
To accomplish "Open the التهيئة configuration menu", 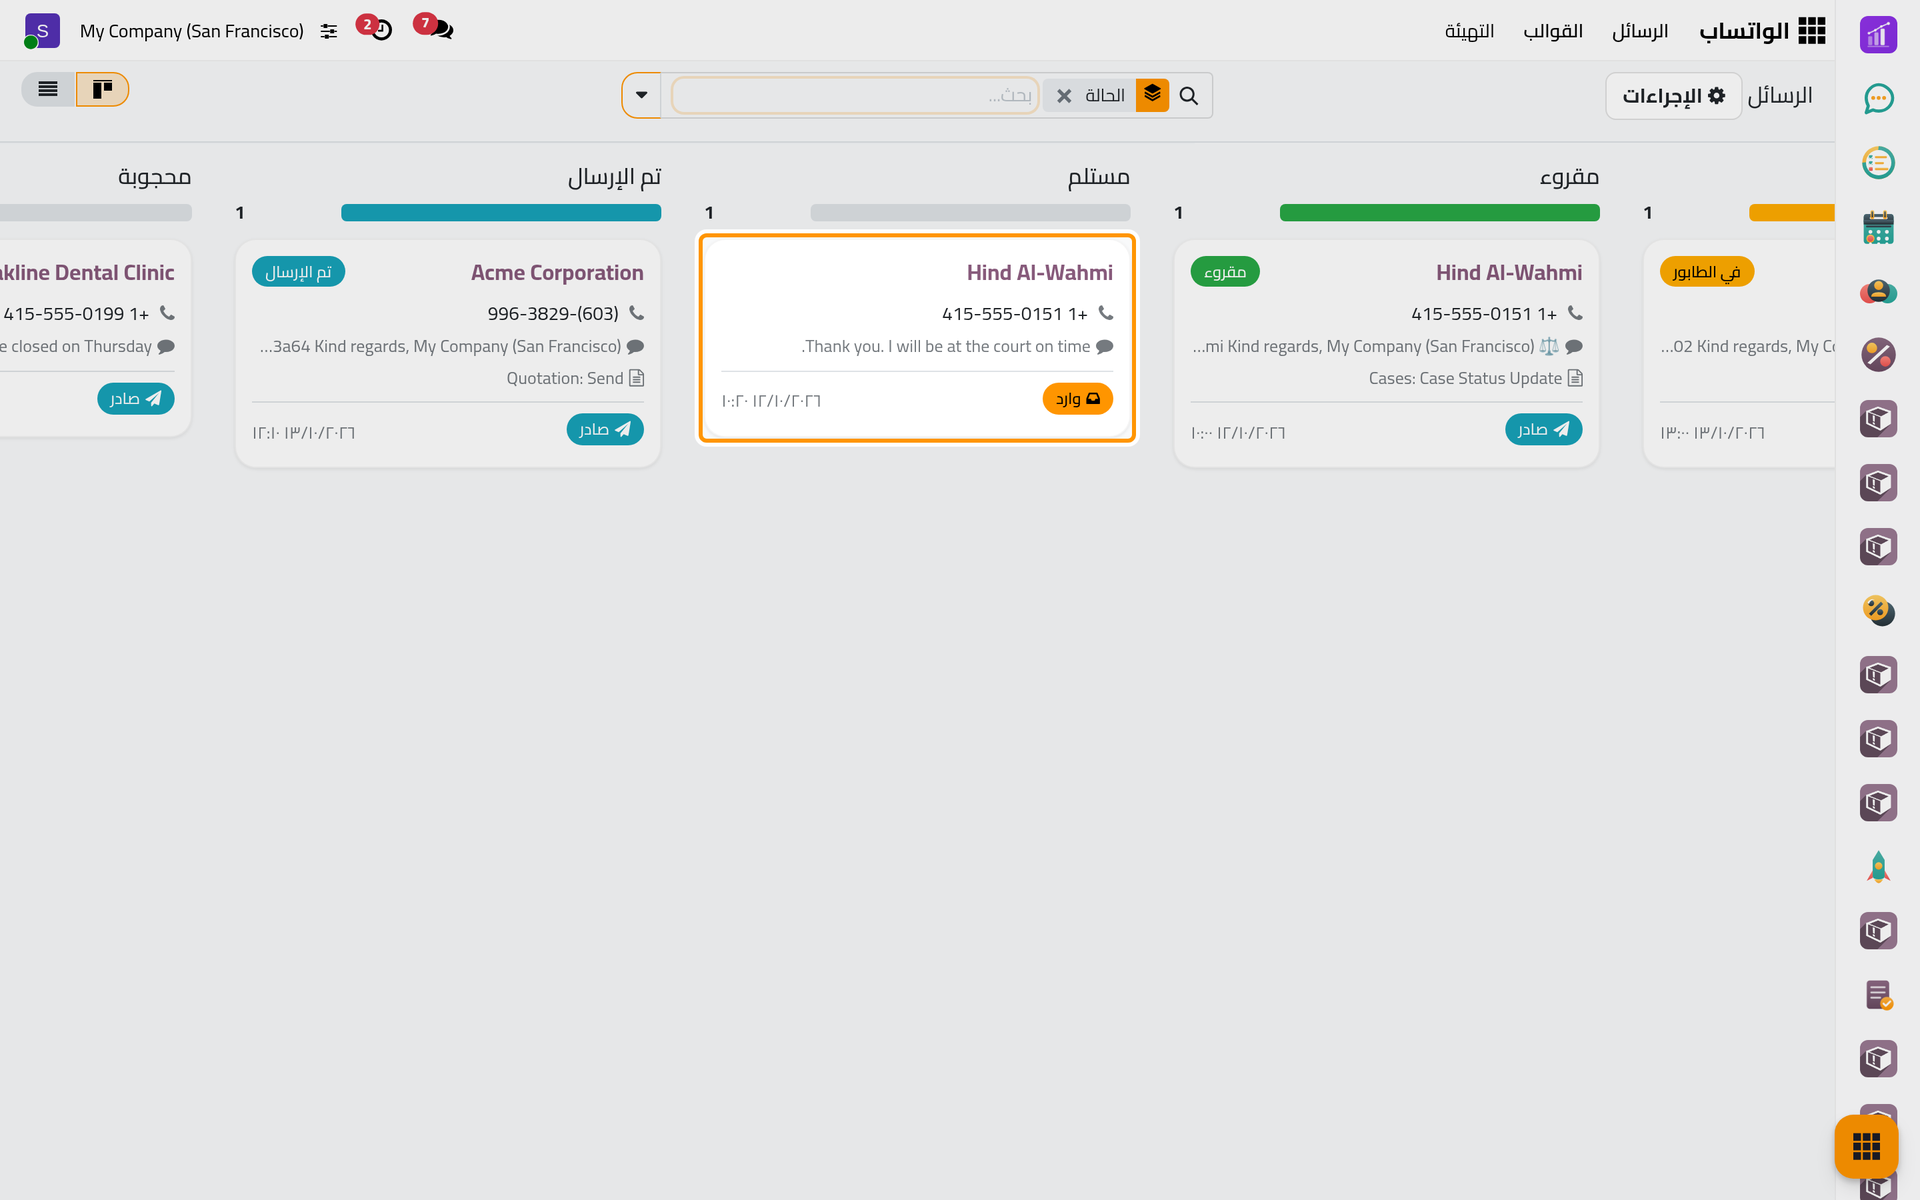I will coord(1469,31).
